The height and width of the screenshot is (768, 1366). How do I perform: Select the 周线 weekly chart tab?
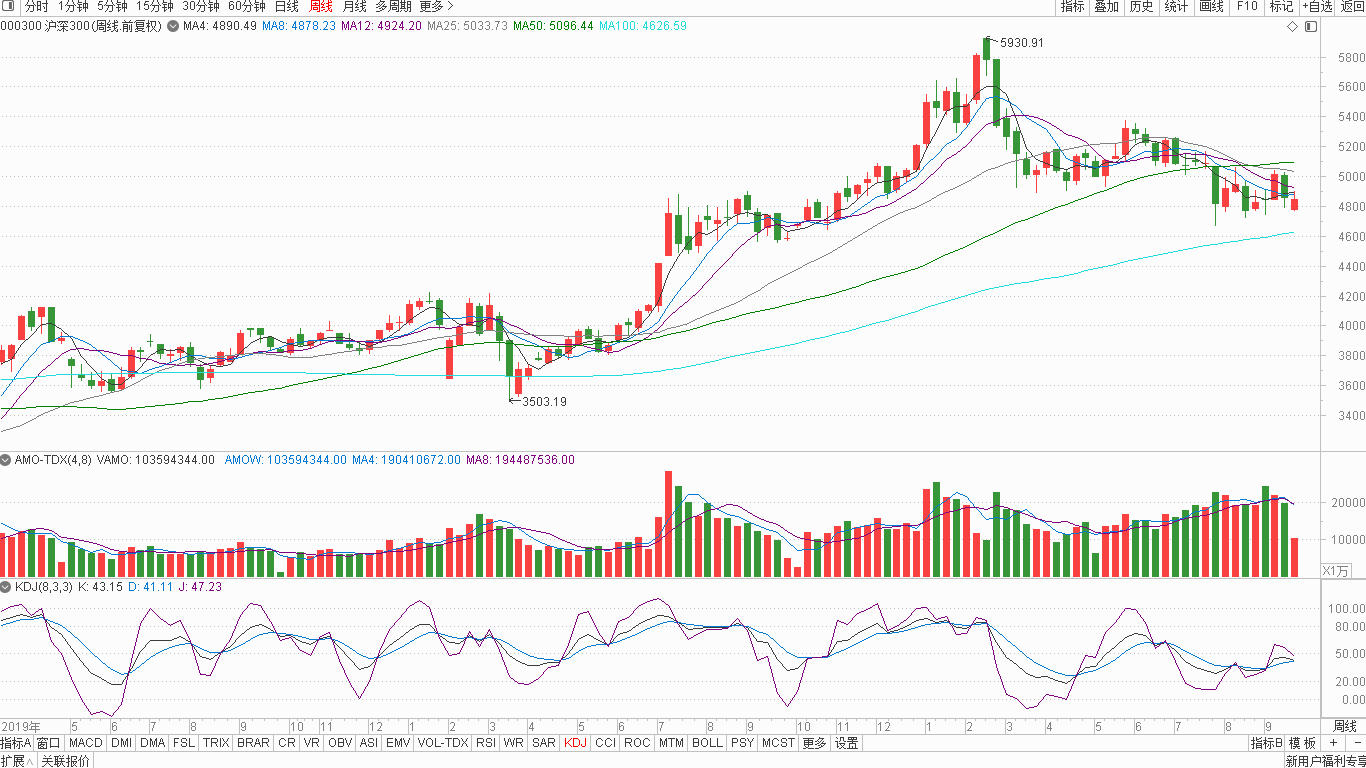(x=320, y=6)
